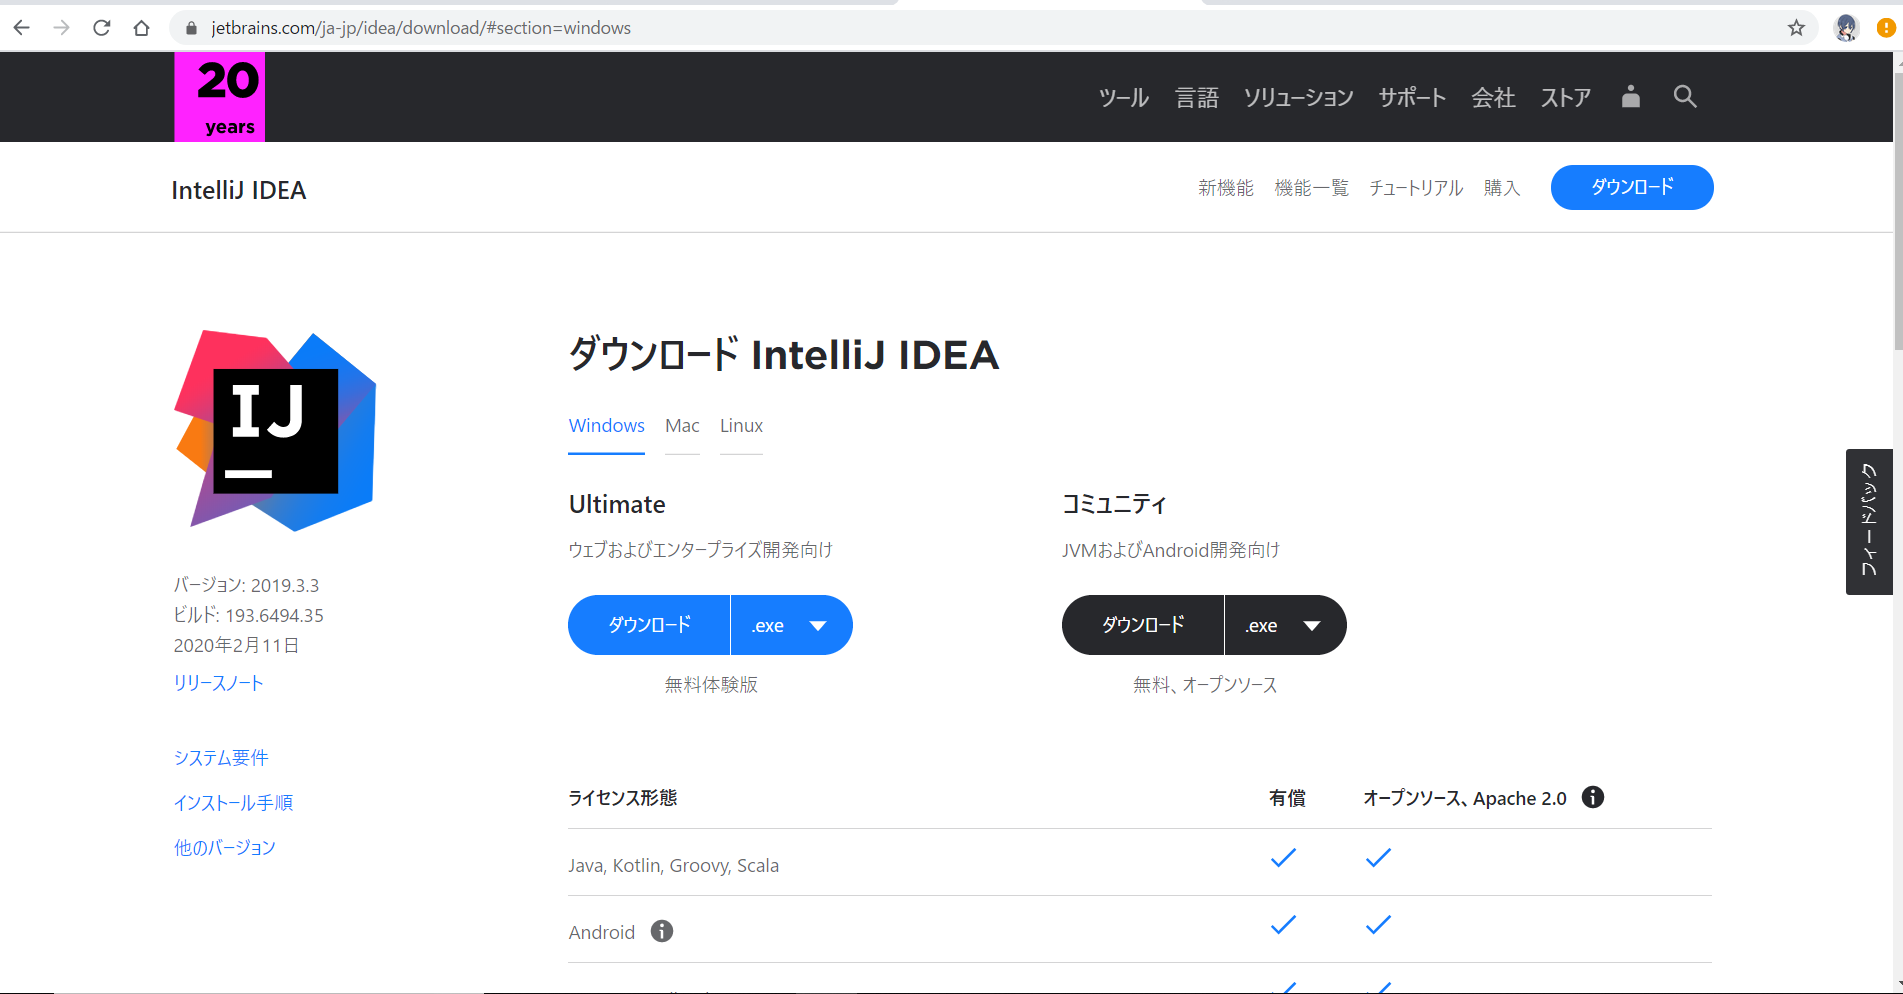Open site search magnifier icon
The width and height of the screenshot is (1903, 994).
pos(1685,96)
